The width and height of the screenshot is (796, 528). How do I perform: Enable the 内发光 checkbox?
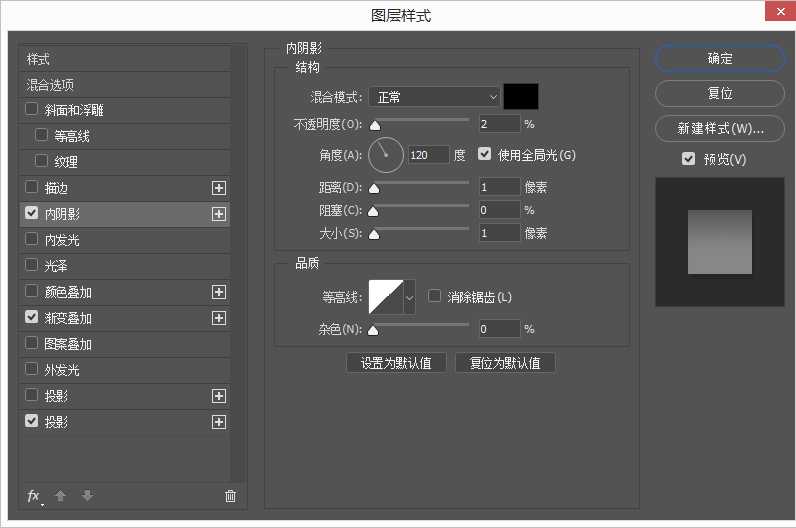pyautogui.click(x=31, y=239)
